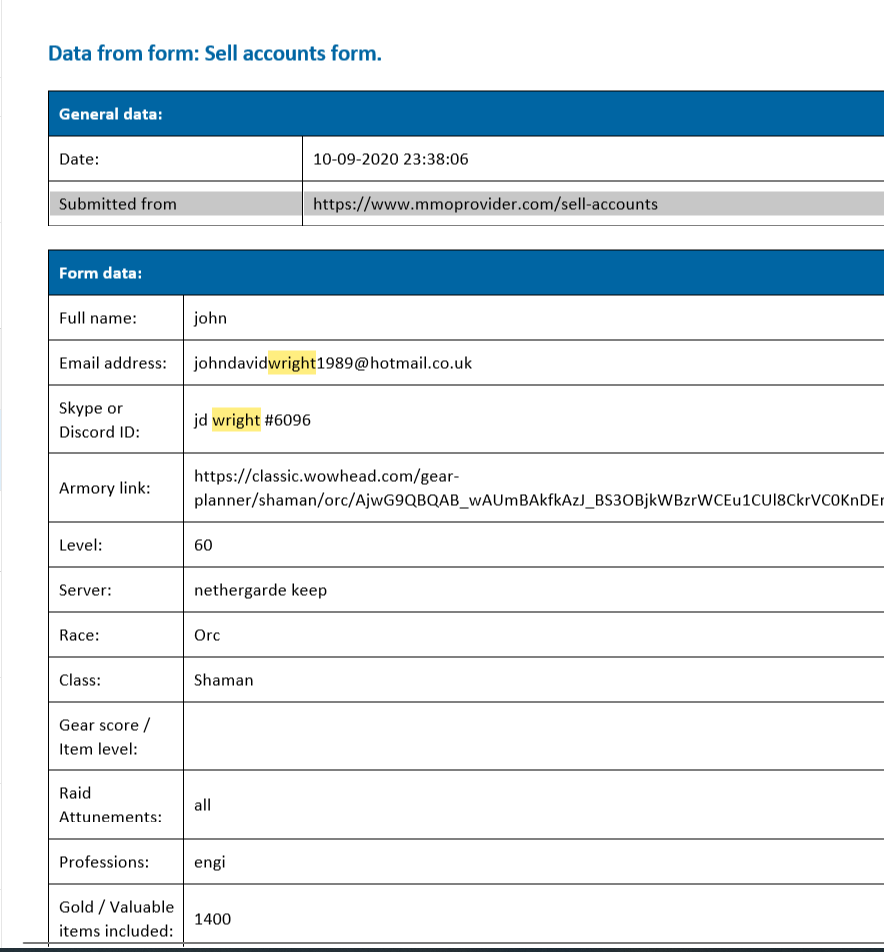Click the 'Submitted from' label

tap(118, 204)
